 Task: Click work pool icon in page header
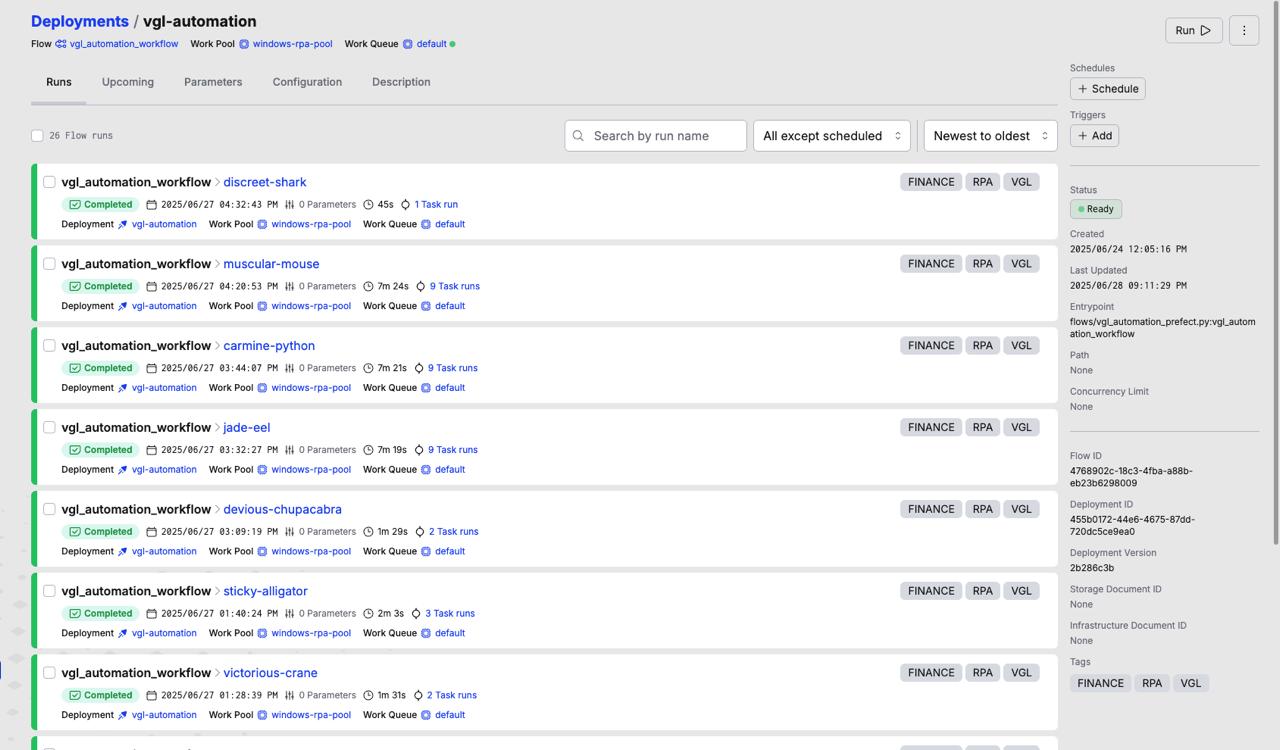(x=244, y=44)
